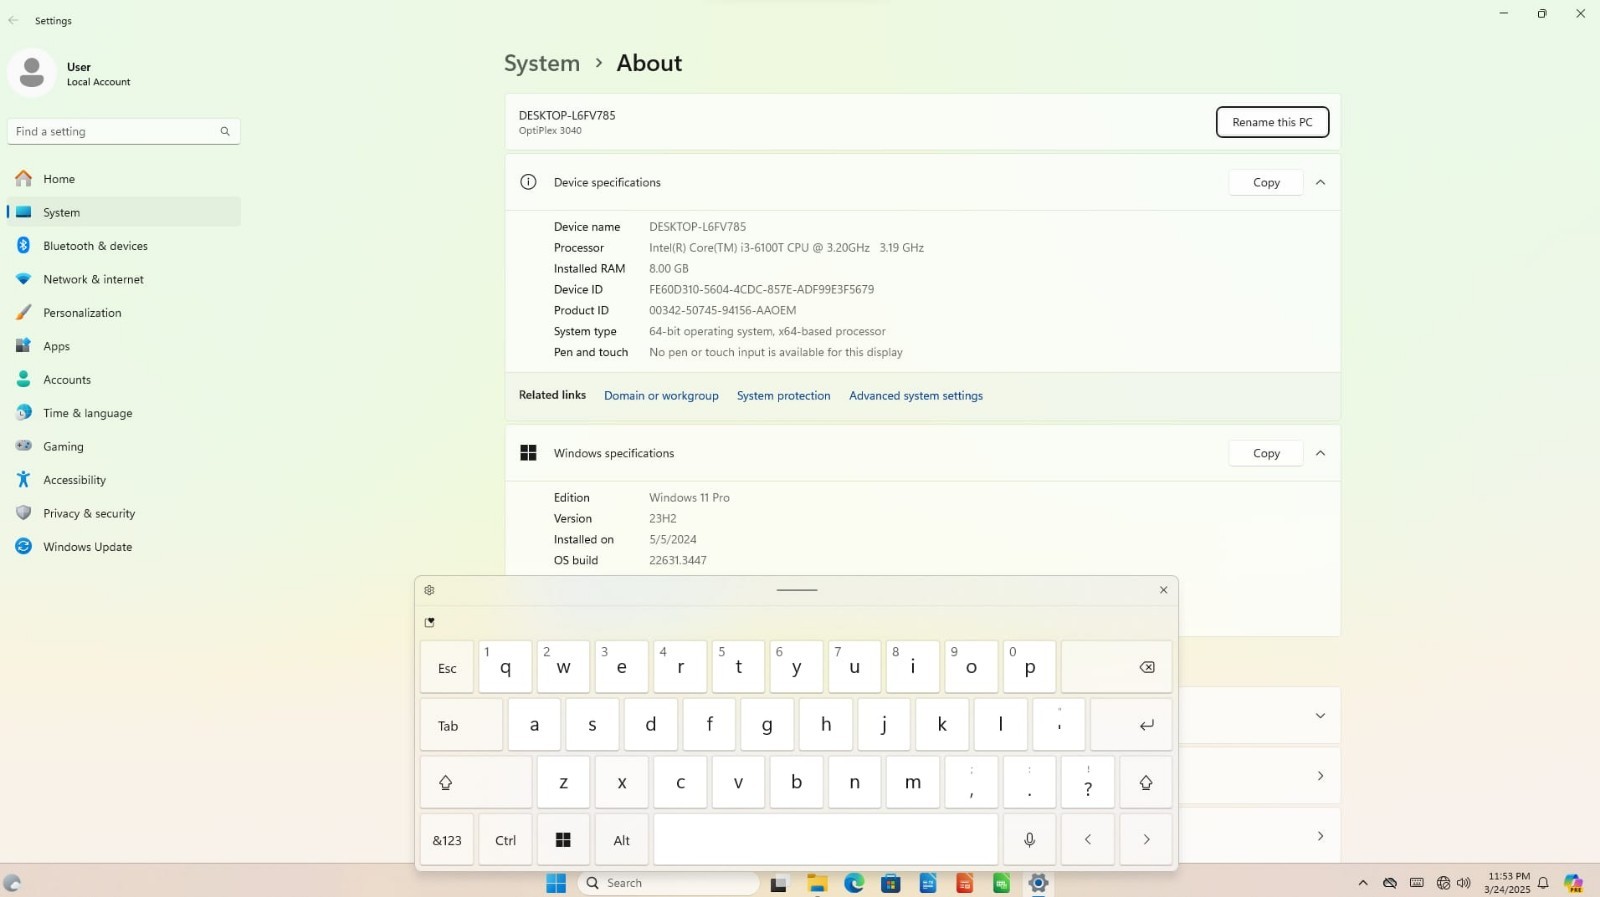
Task: Tap the Alt key on touch keyboard
Action: (x=621, y=840)
